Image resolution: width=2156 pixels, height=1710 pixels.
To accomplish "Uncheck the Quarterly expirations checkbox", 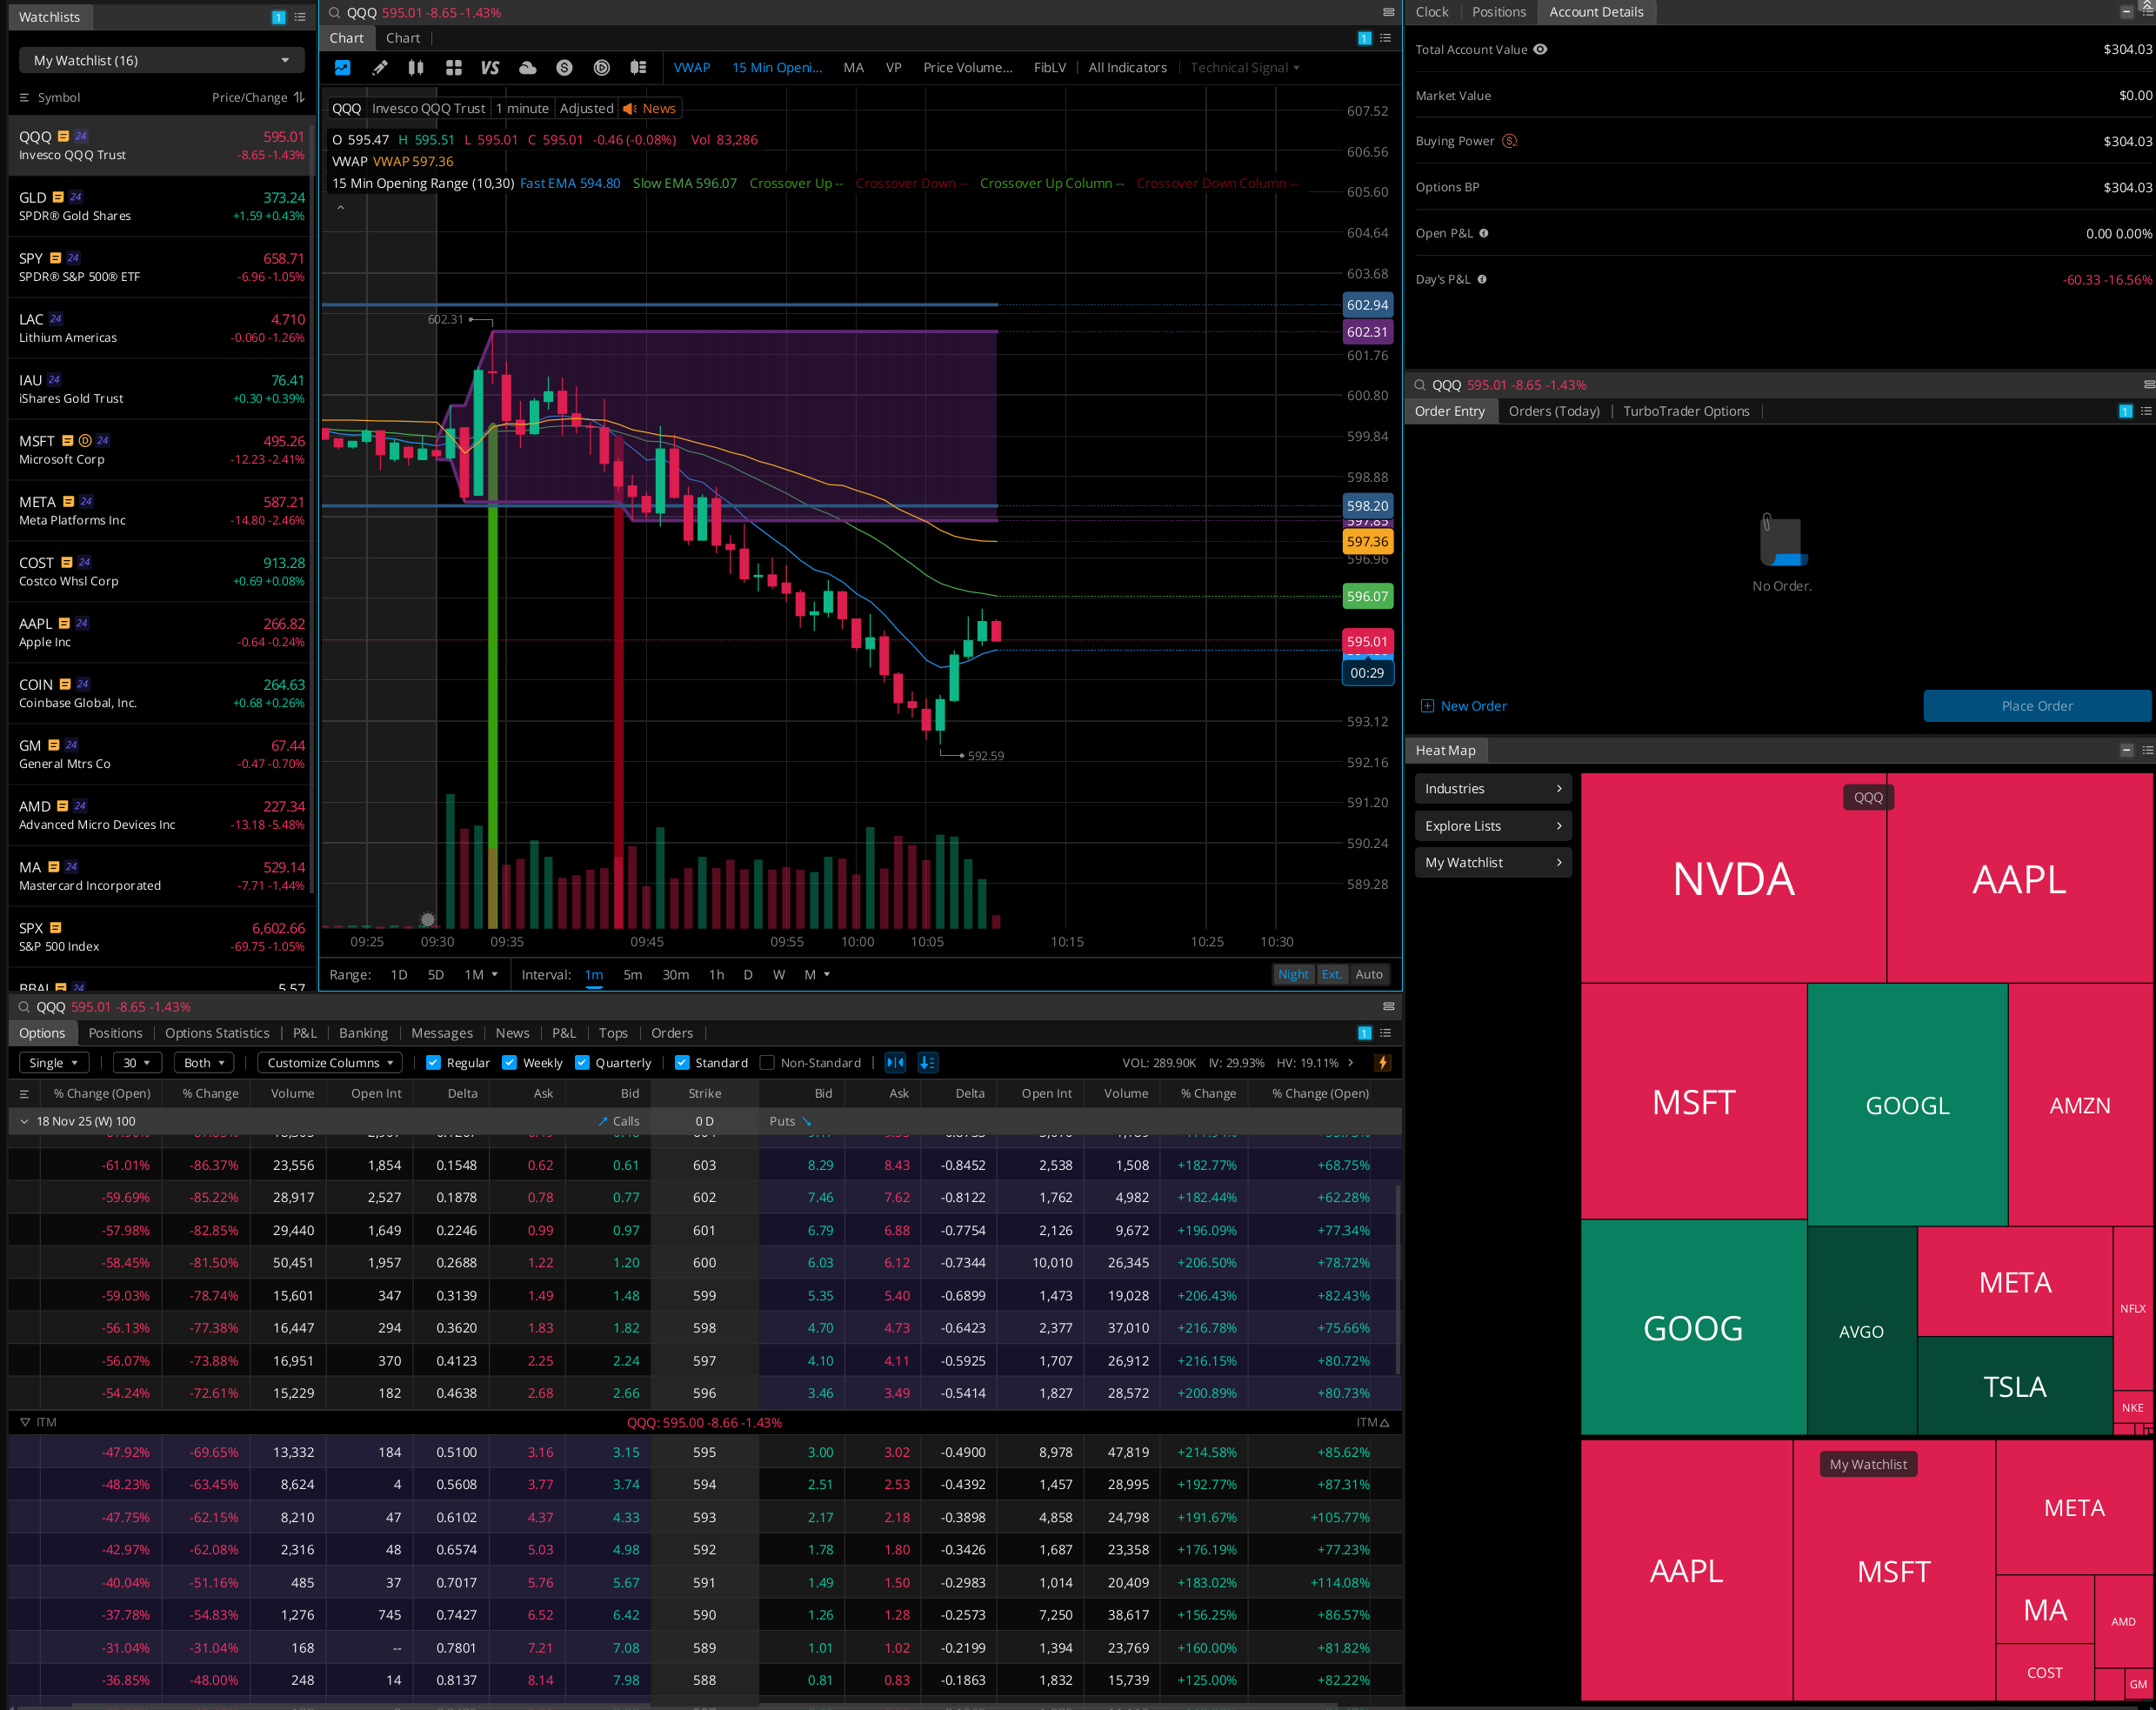I will (x=582, y=1063).
